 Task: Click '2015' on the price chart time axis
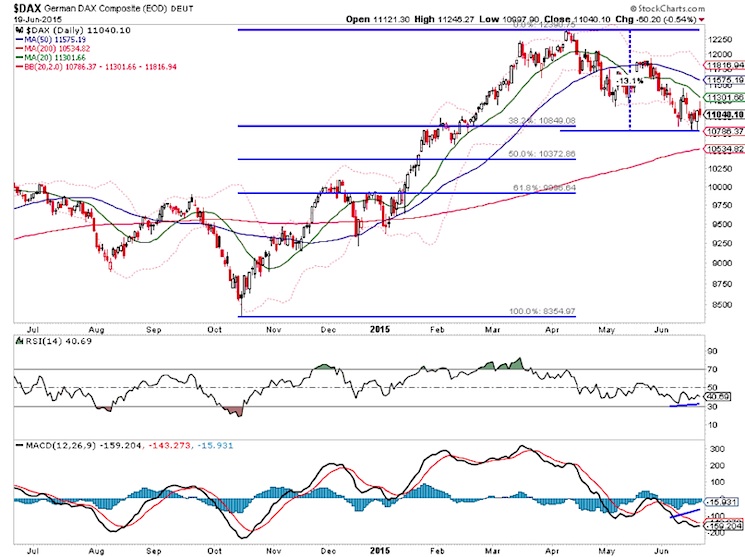point(380,329)
